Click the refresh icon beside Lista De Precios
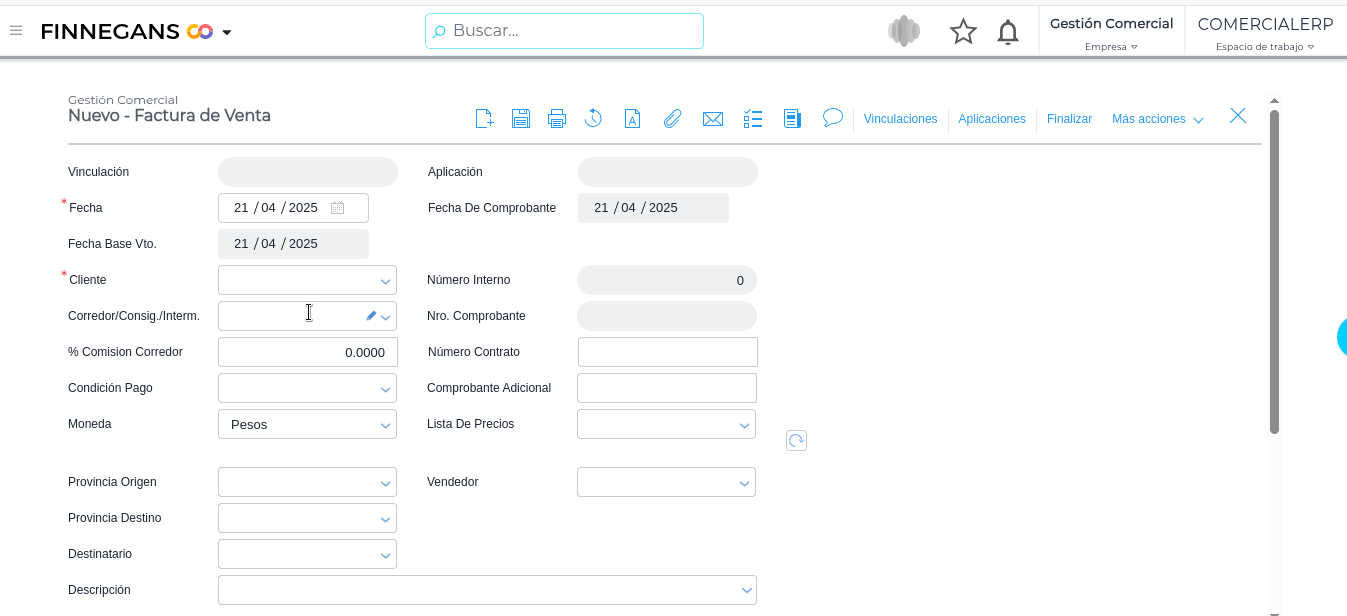The height and width of the screenshot is (616, 1347). (796, 441)
